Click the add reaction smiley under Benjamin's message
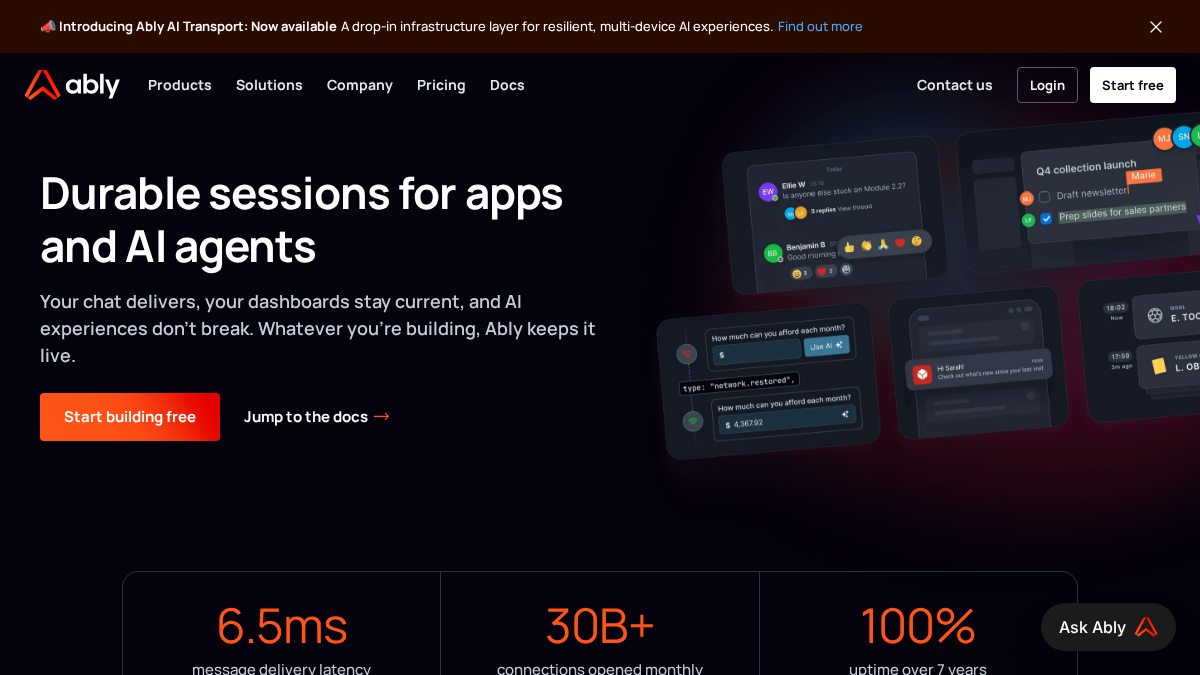1200x675 pixels. pyautogui.click(x=847, y=269)
